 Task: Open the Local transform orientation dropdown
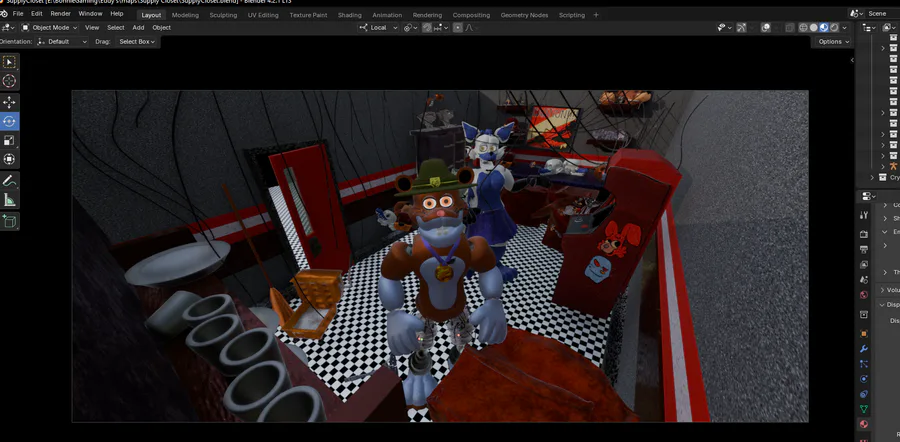(378, 28)
